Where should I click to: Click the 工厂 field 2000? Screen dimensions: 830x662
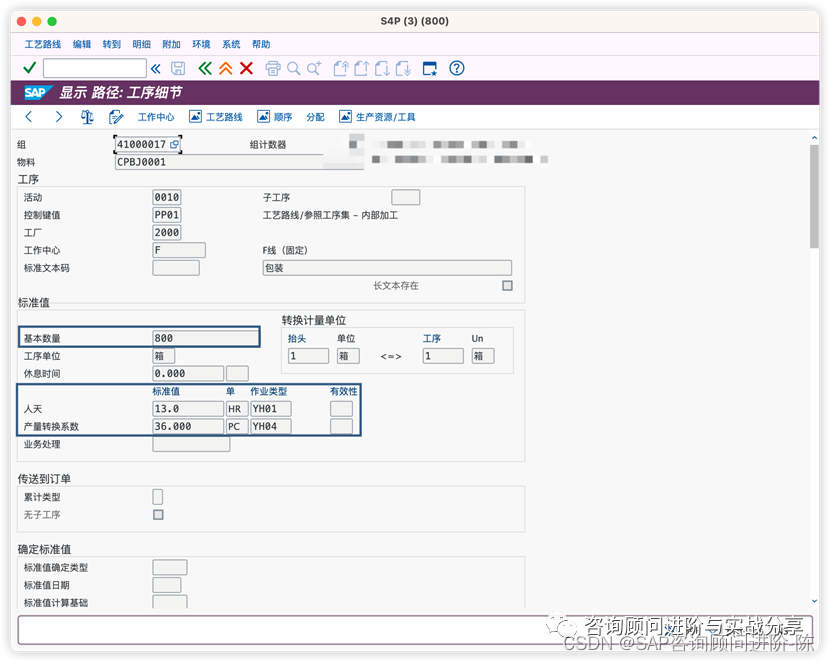167,232
